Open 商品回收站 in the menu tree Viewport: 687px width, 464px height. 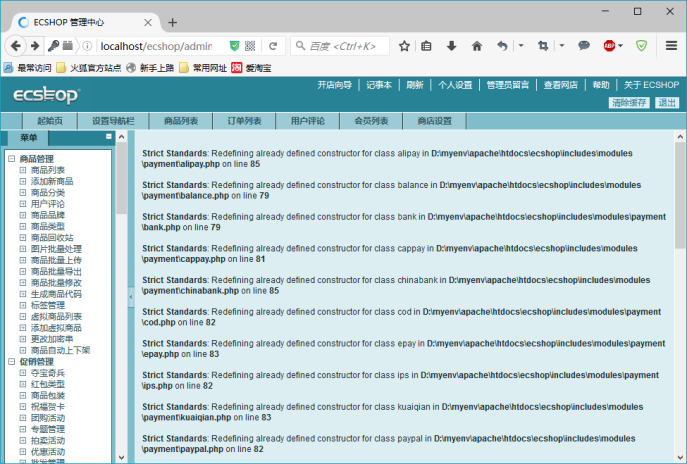tap(52, 237)
